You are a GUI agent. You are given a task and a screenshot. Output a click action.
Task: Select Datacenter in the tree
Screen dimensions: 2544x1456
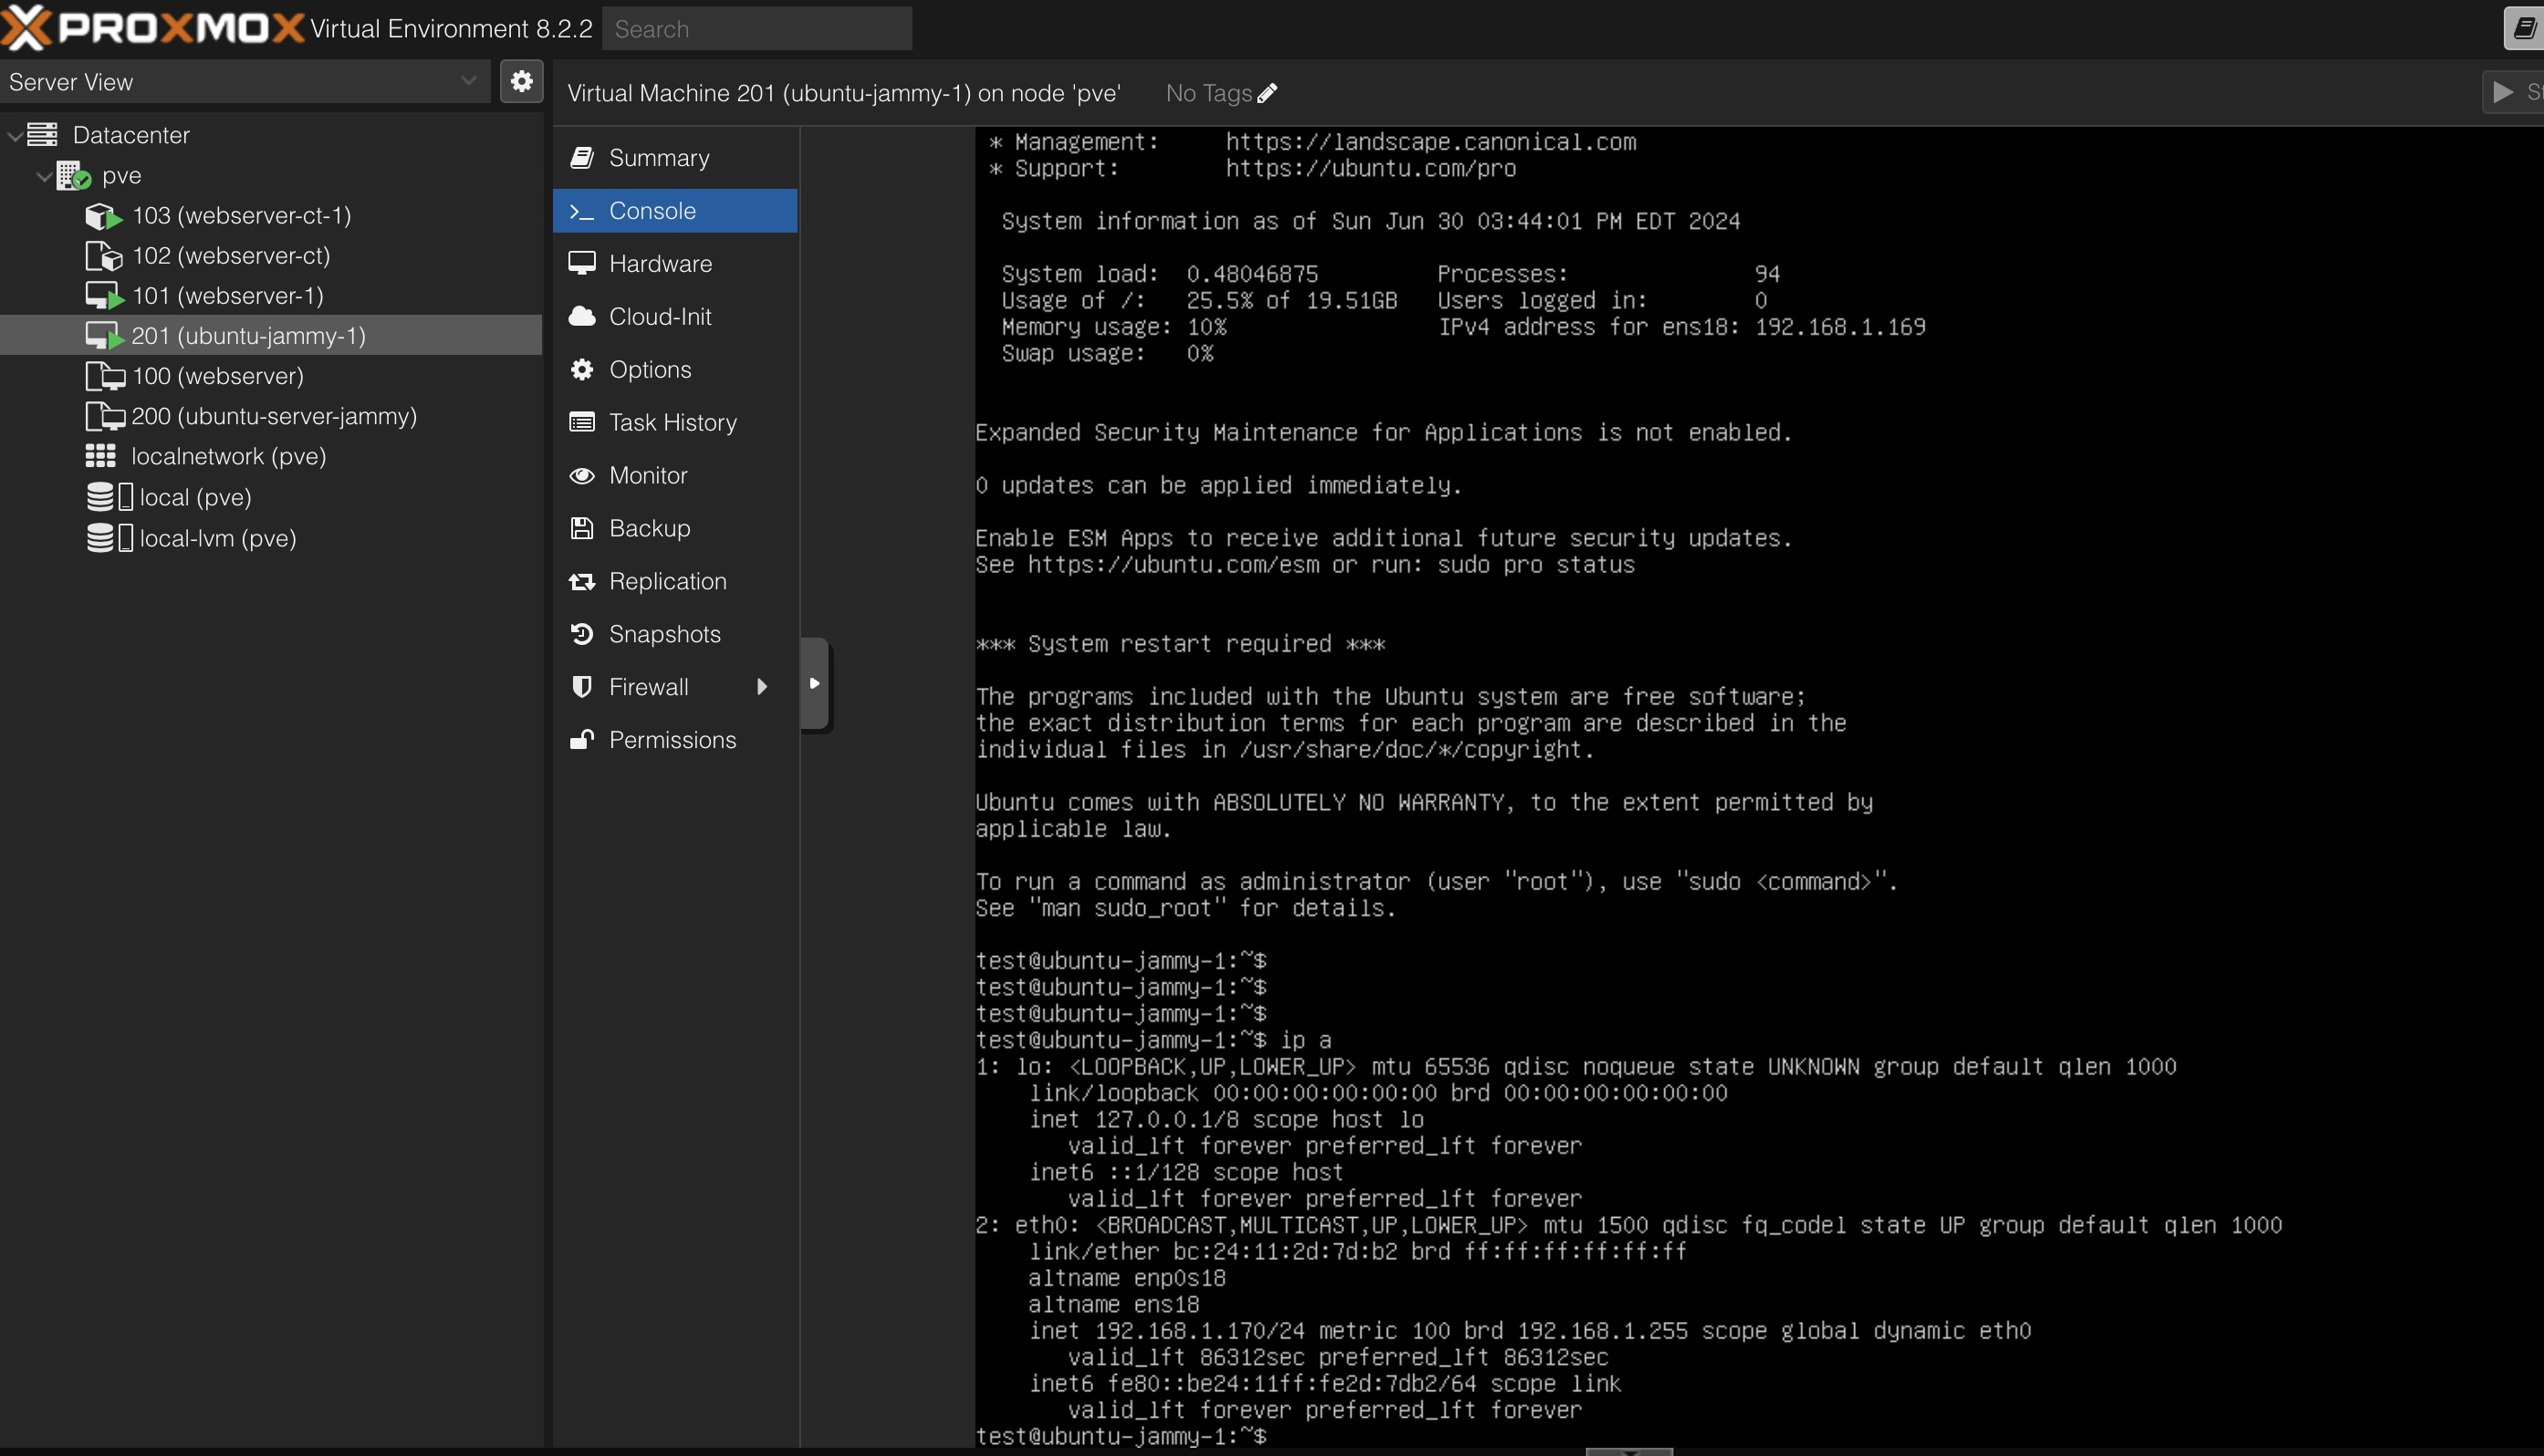coord(131,135)
